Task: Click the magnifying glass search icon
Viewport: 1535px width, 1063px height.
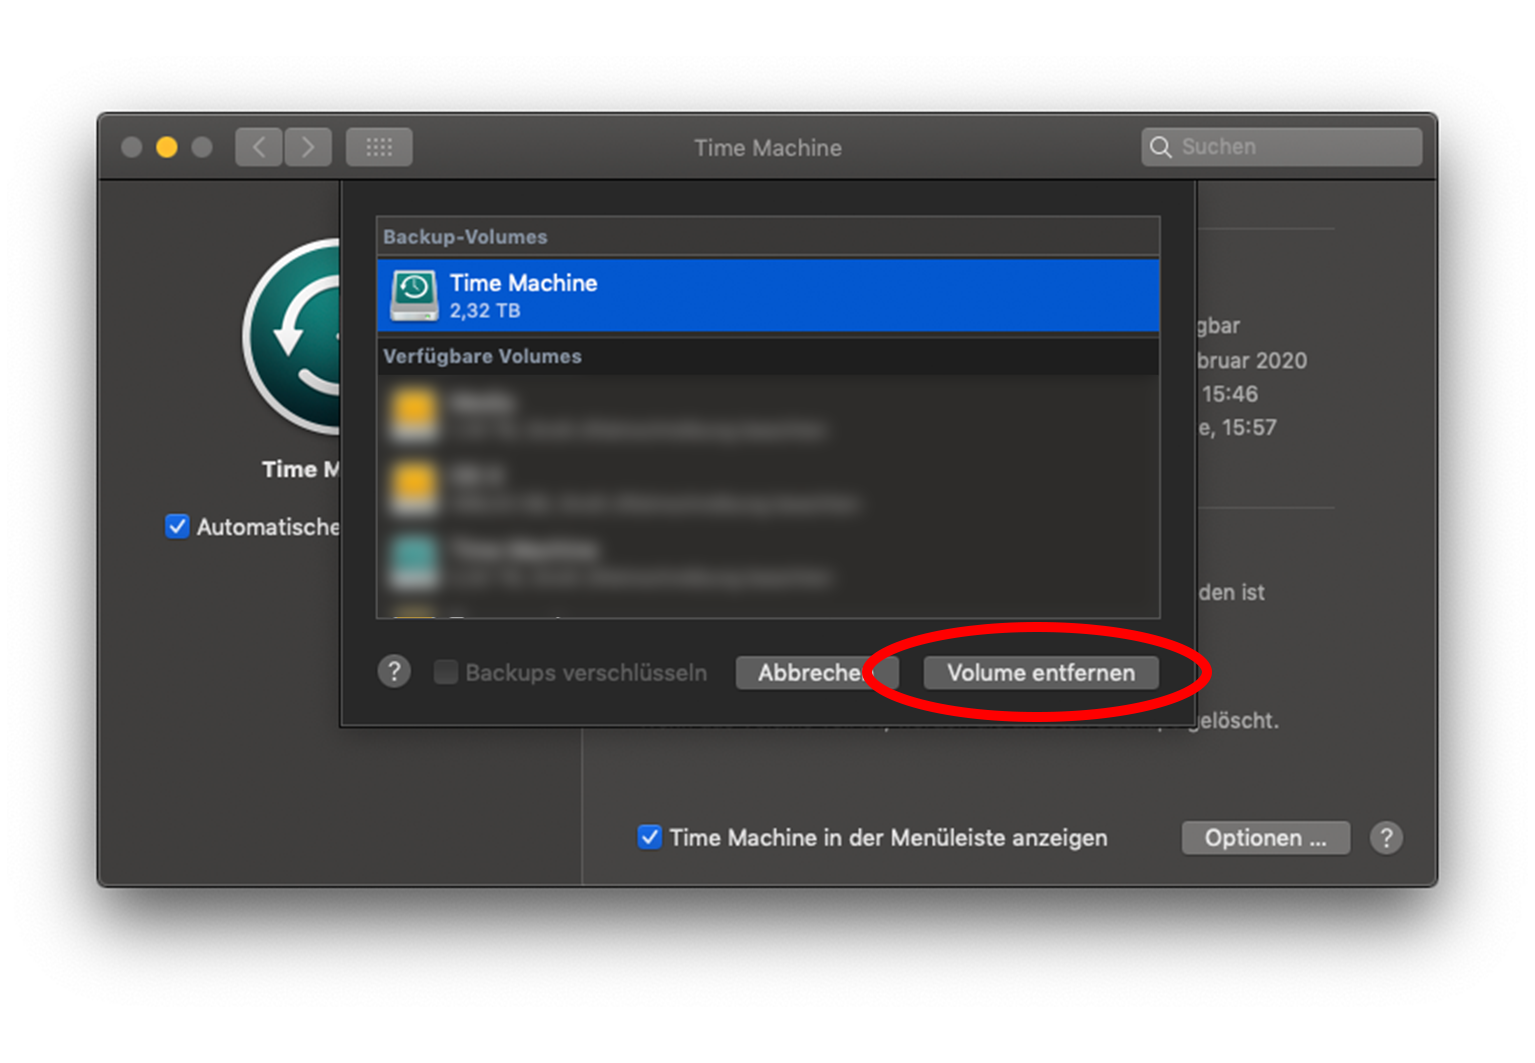Action: click(x=1160, y=147)
